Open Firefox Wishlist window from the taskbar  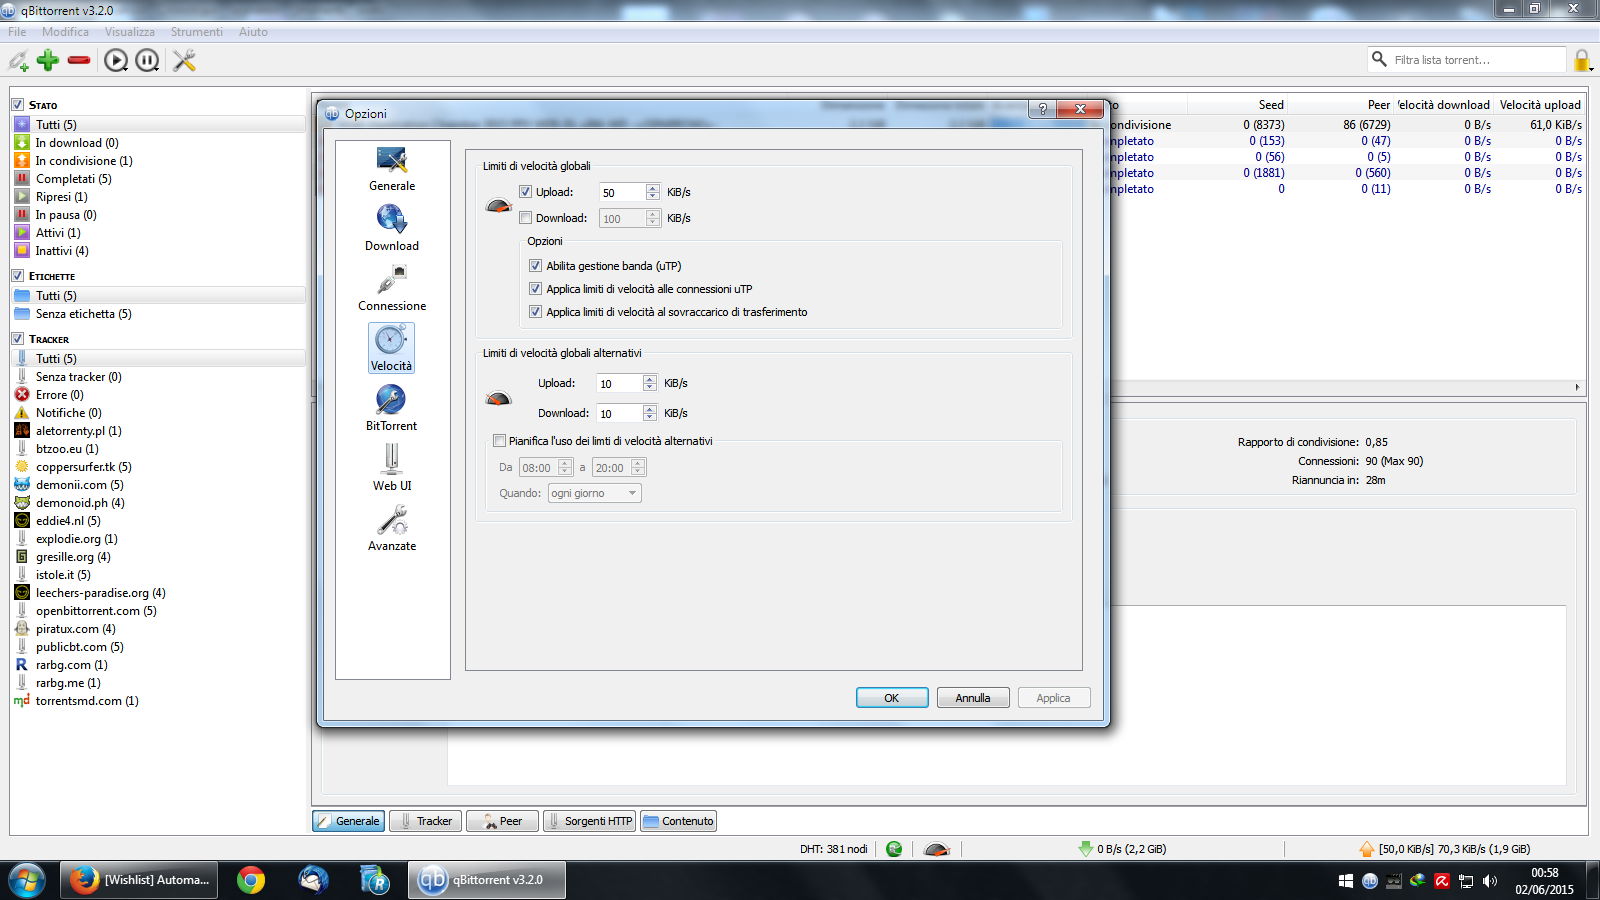tap(139, 880)
